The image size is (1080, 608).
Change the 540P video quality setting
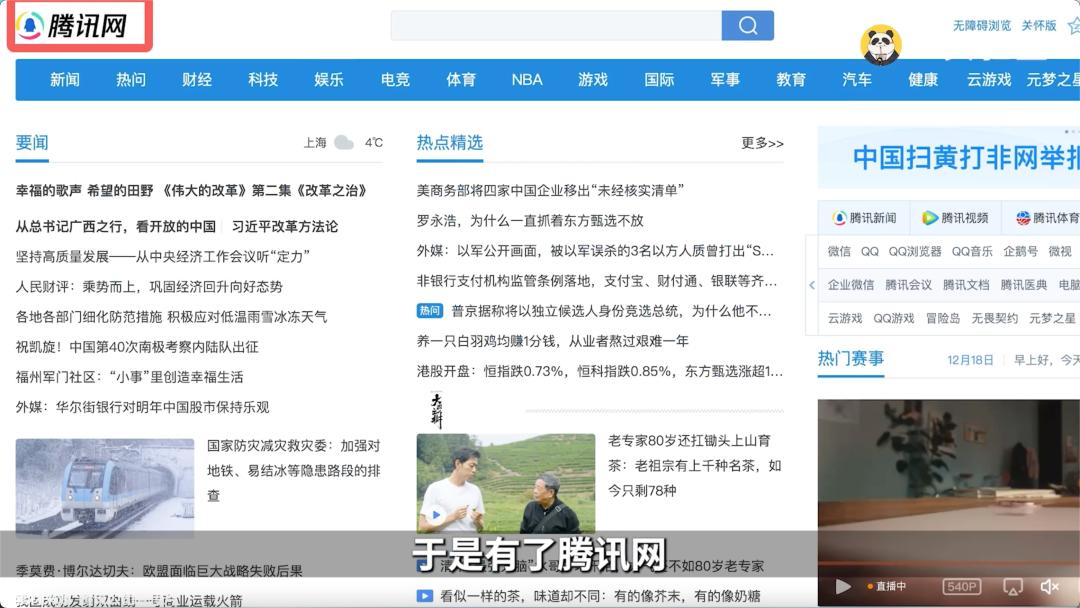coord(962,586)
